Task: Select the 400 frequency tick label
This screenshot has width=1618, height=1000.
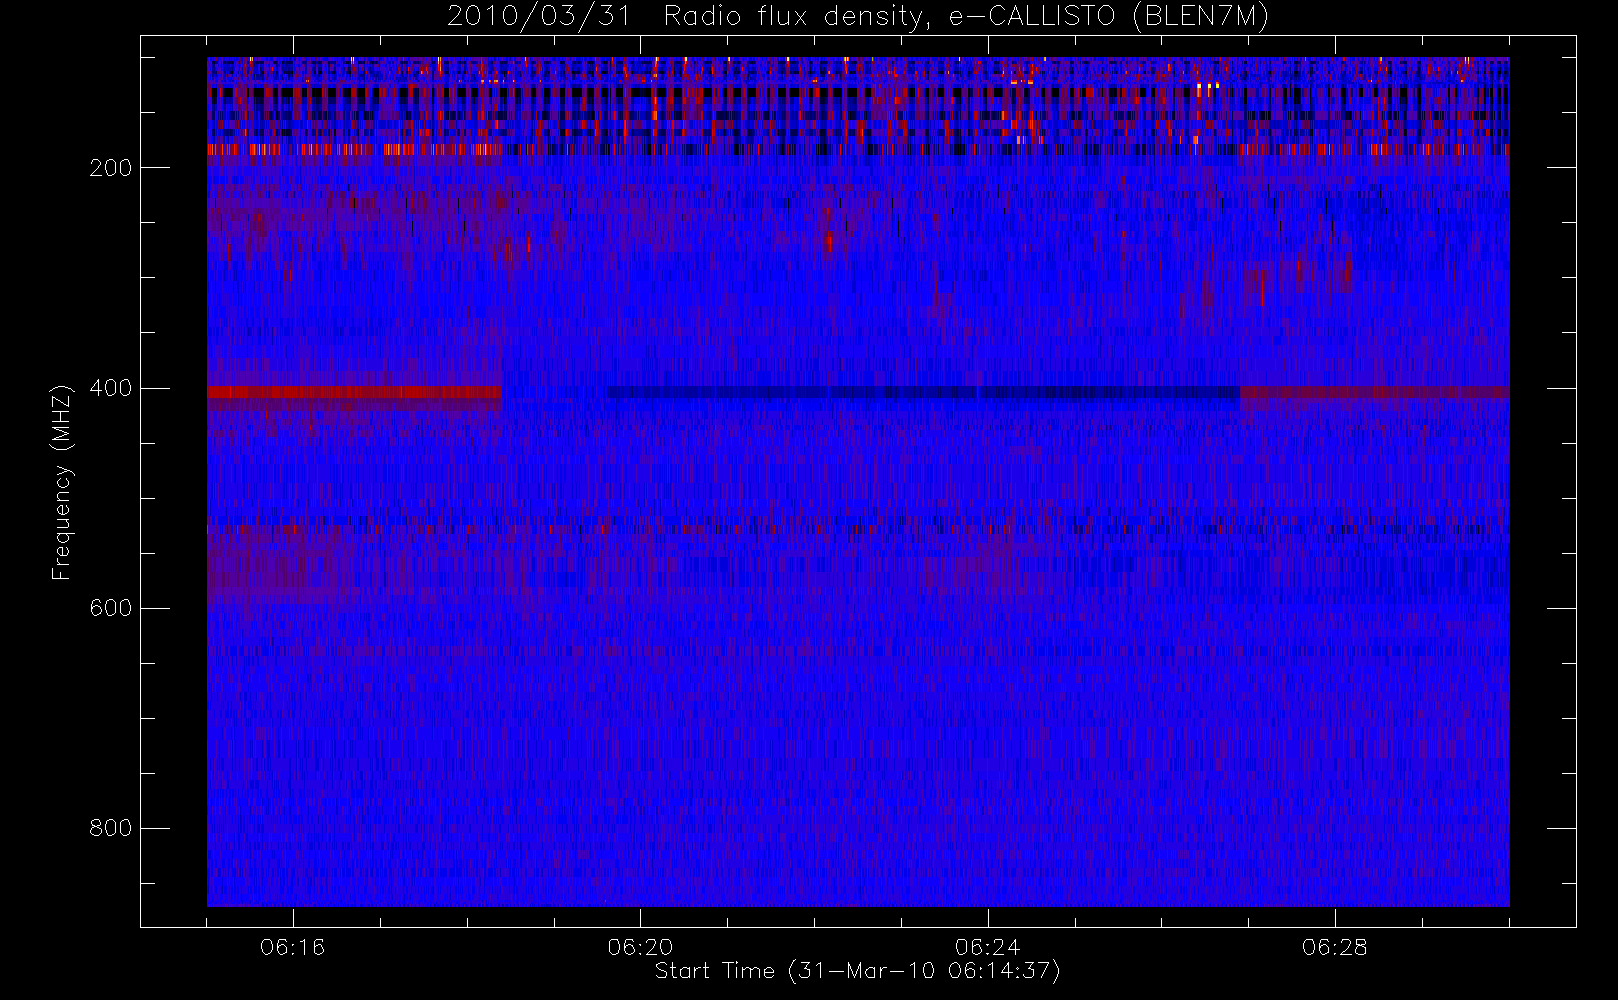Action: point(111,388)
